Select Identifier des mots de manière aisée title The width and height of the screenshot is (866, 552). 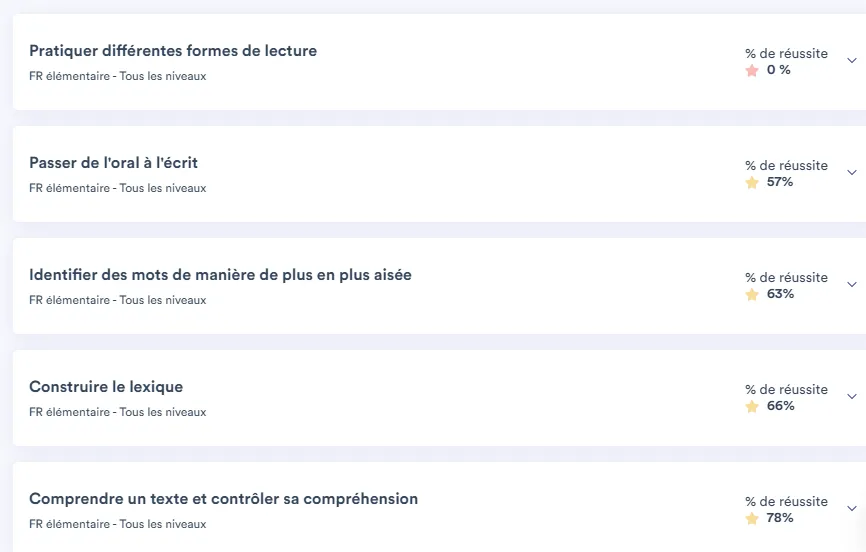pyautogui.click(x=220, y=275)
